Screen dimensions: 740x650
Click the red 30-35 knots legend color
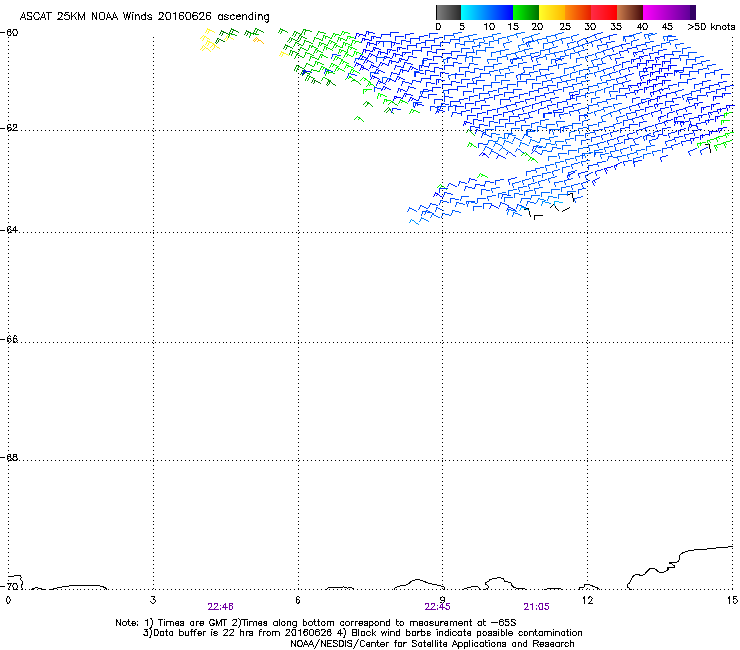click(x=604, y=12)
